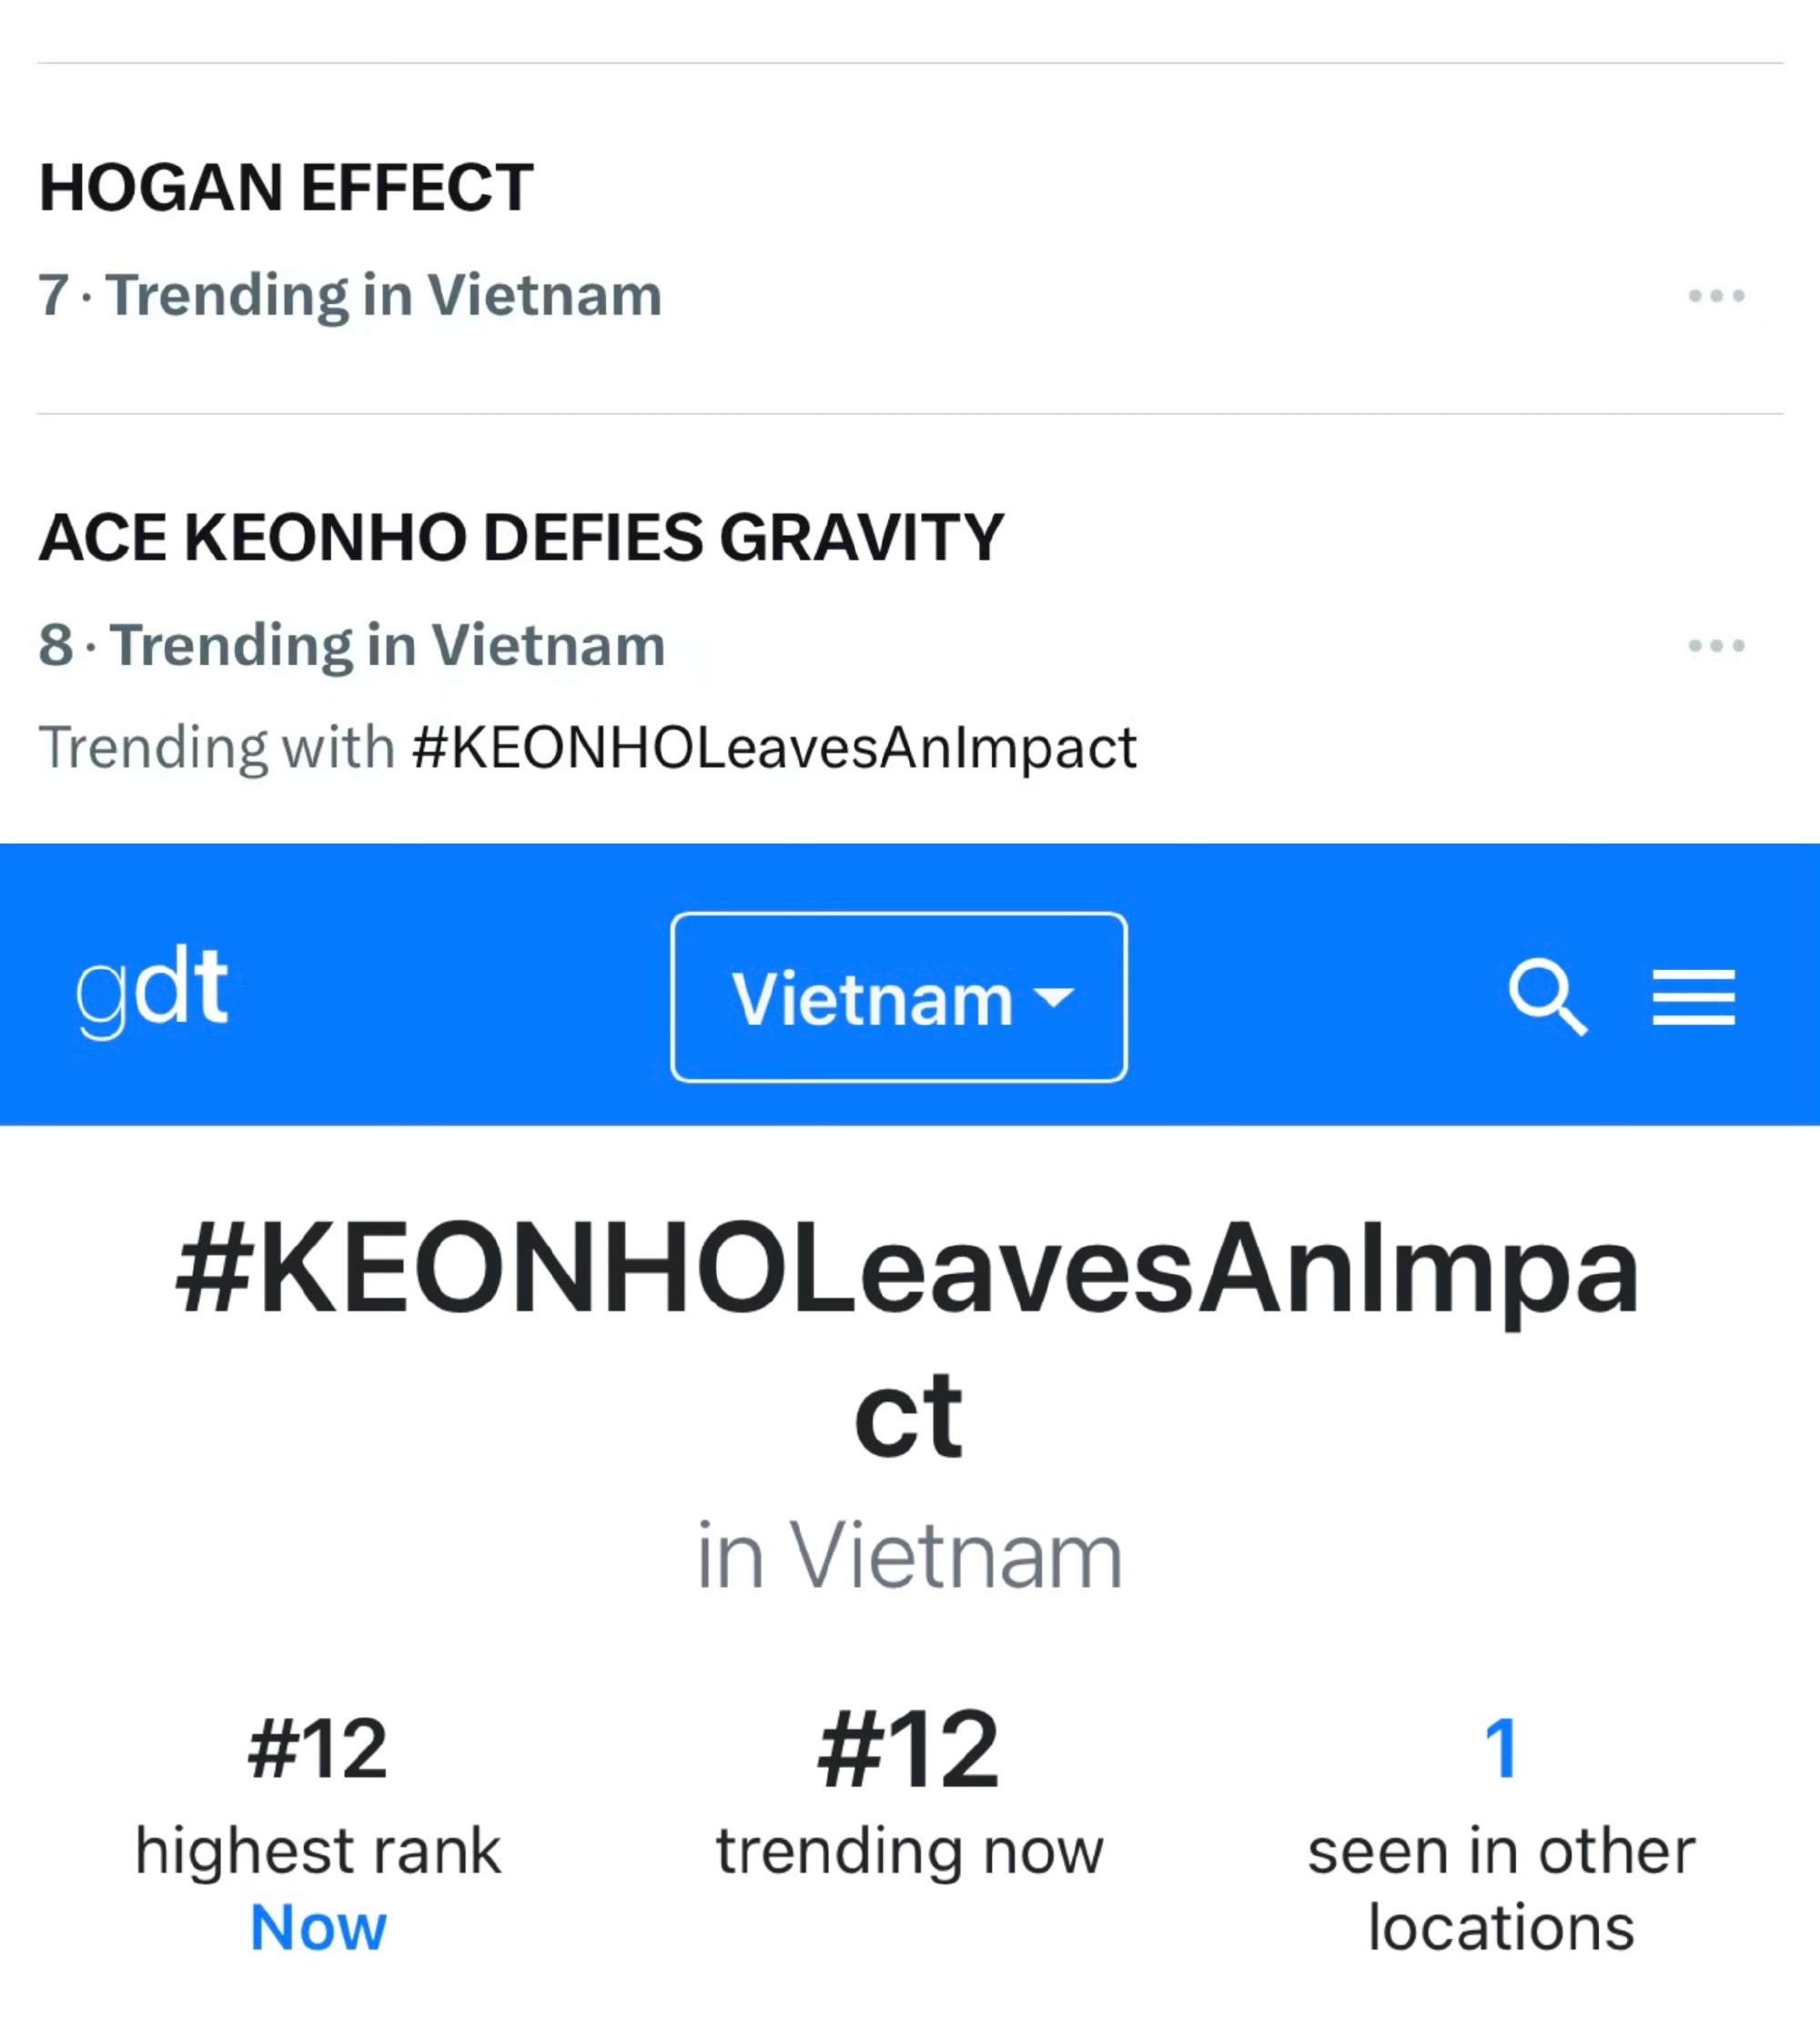The height and width of the screenshot is (2022, 1820).
Task: Click the #12 trending now stat
Action: pyautogui.click(x=908, y=1750)
